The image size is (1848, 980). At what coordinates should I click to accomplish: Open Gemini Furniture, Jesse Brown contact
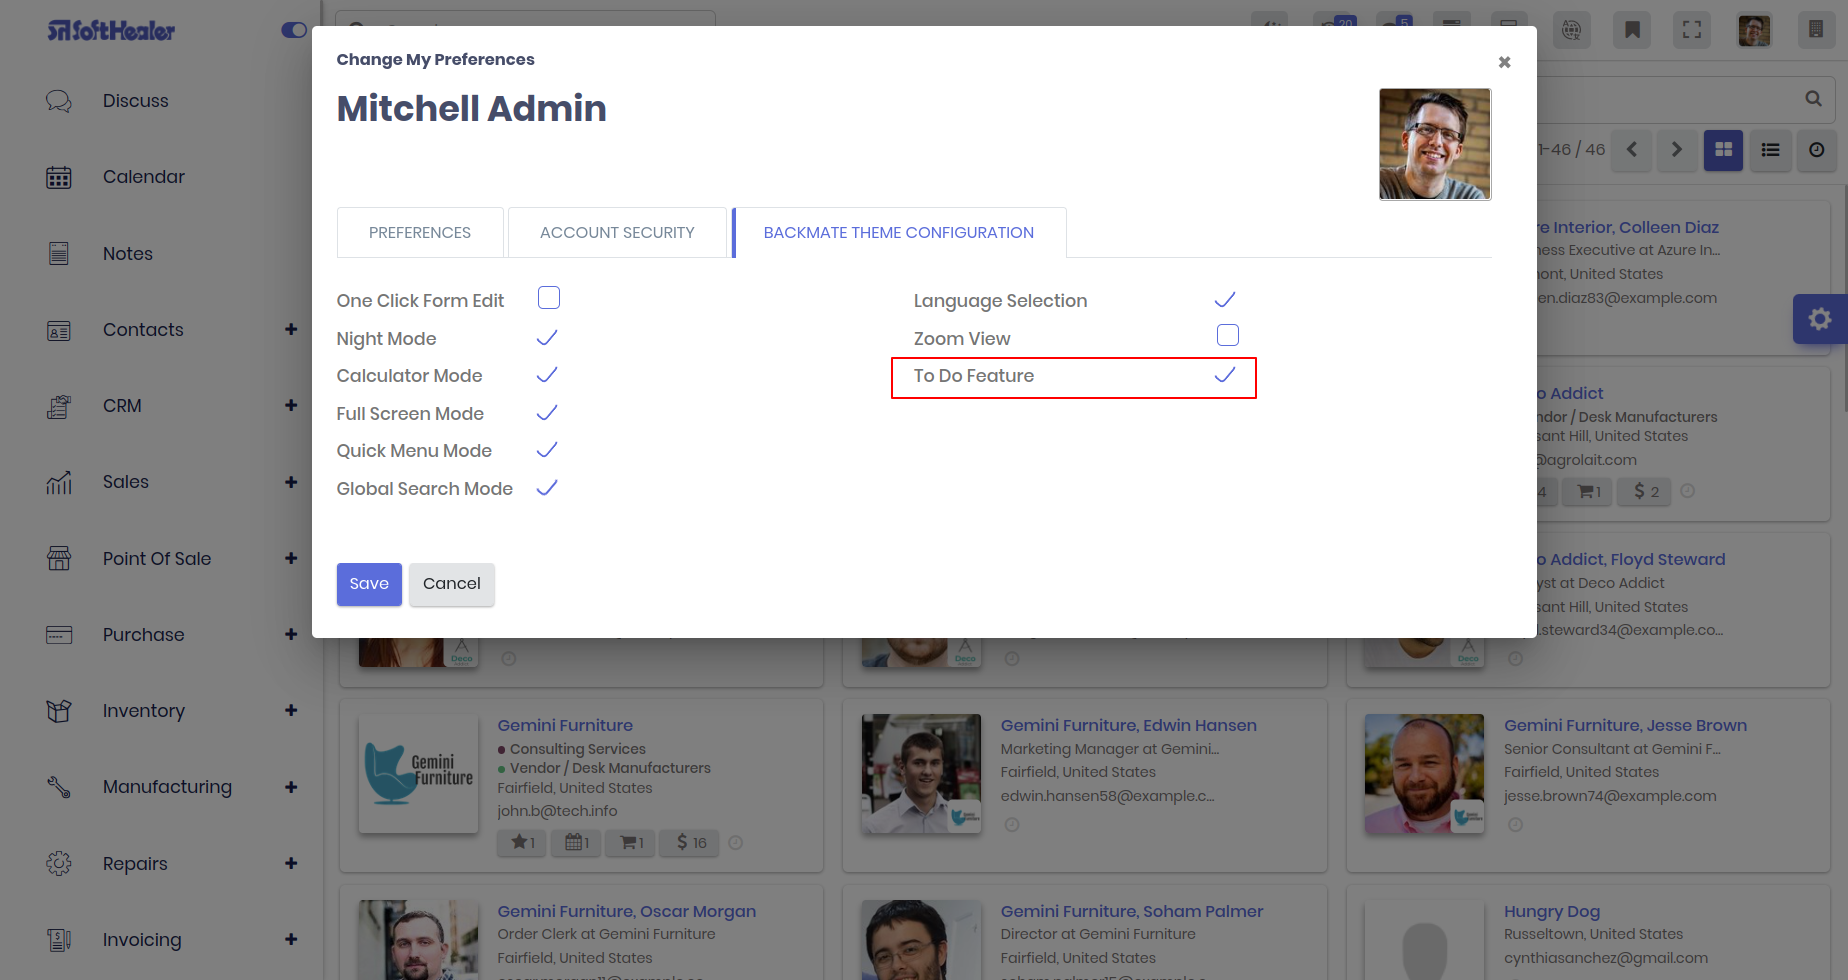1626,725
